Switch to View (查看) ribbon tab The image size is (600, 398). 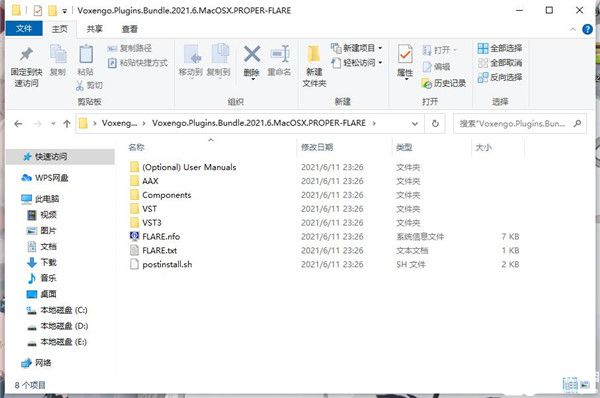tap(130, 29)
